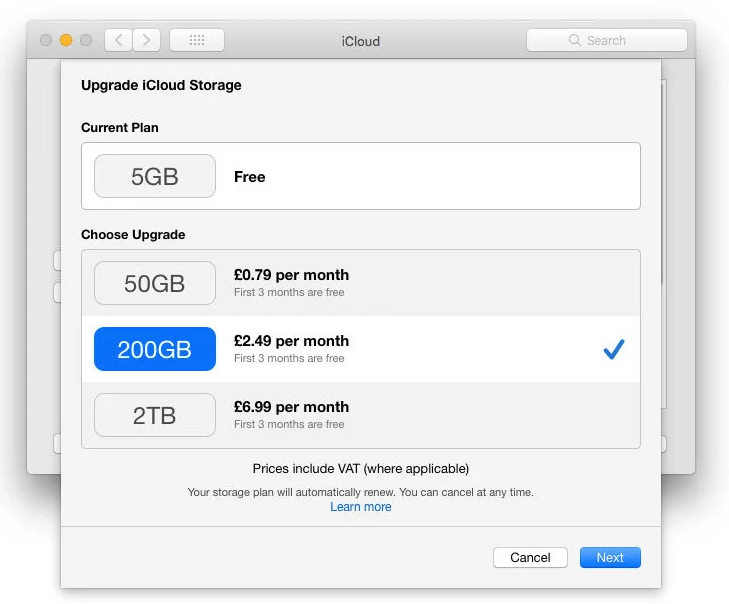Click the back arrow in the iCloud toolbar
The width and height of the screenshot is (729, 604).
pos(119,40)
